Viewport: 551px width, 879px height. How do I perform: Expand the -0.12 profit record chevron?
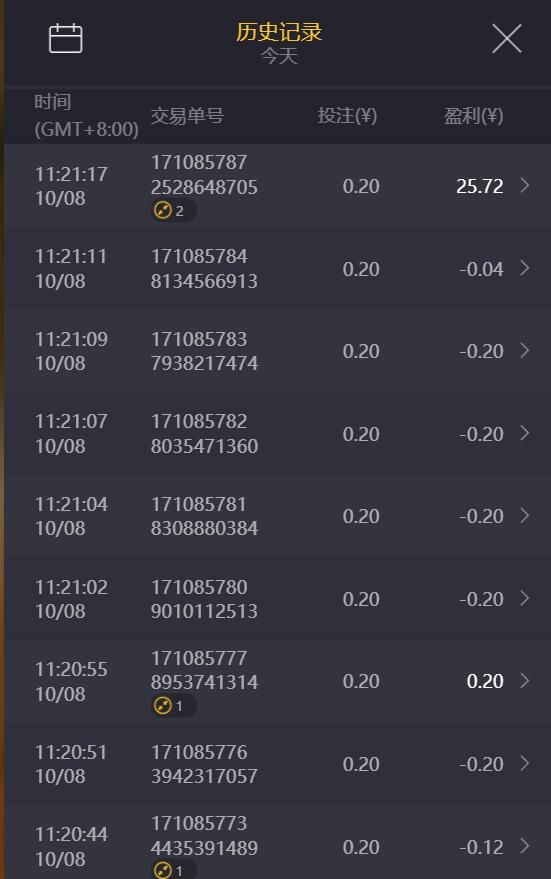[525, 845]
